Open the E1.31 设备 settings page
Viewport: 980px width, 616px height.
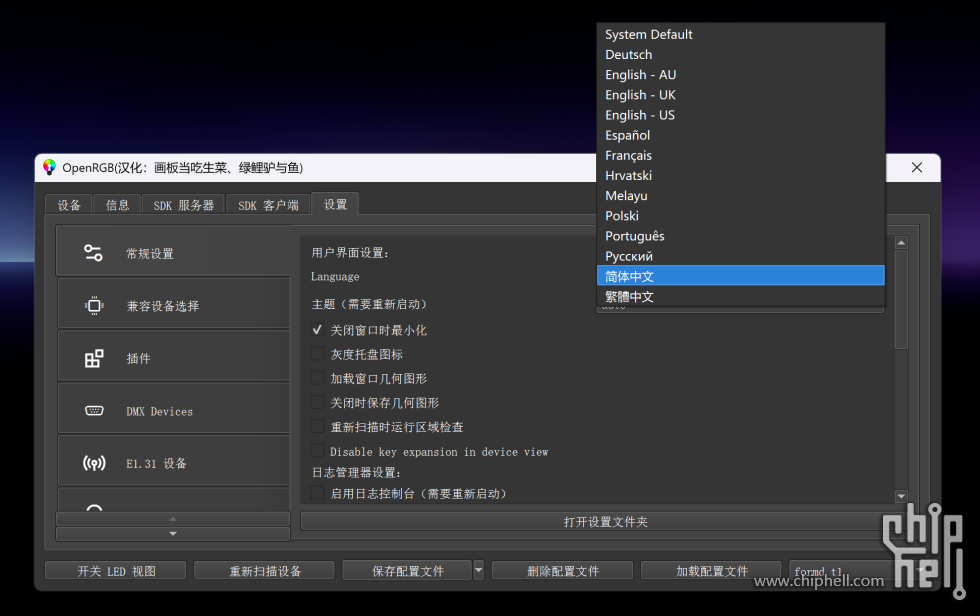(x=174, y=461)
